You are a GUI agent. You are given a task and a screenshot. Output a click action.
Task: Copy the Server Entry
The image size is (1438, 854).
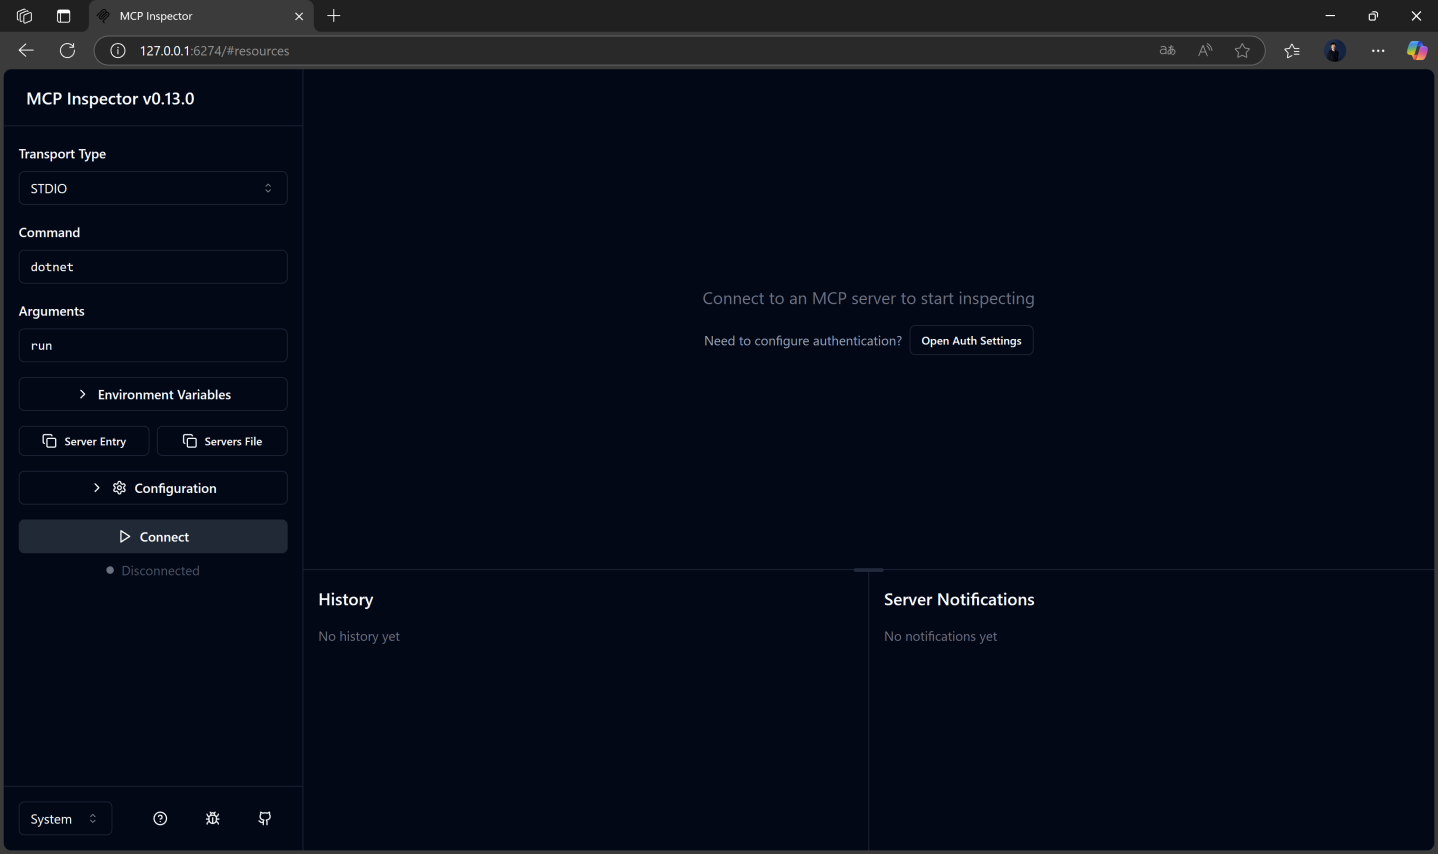point(84,441)
